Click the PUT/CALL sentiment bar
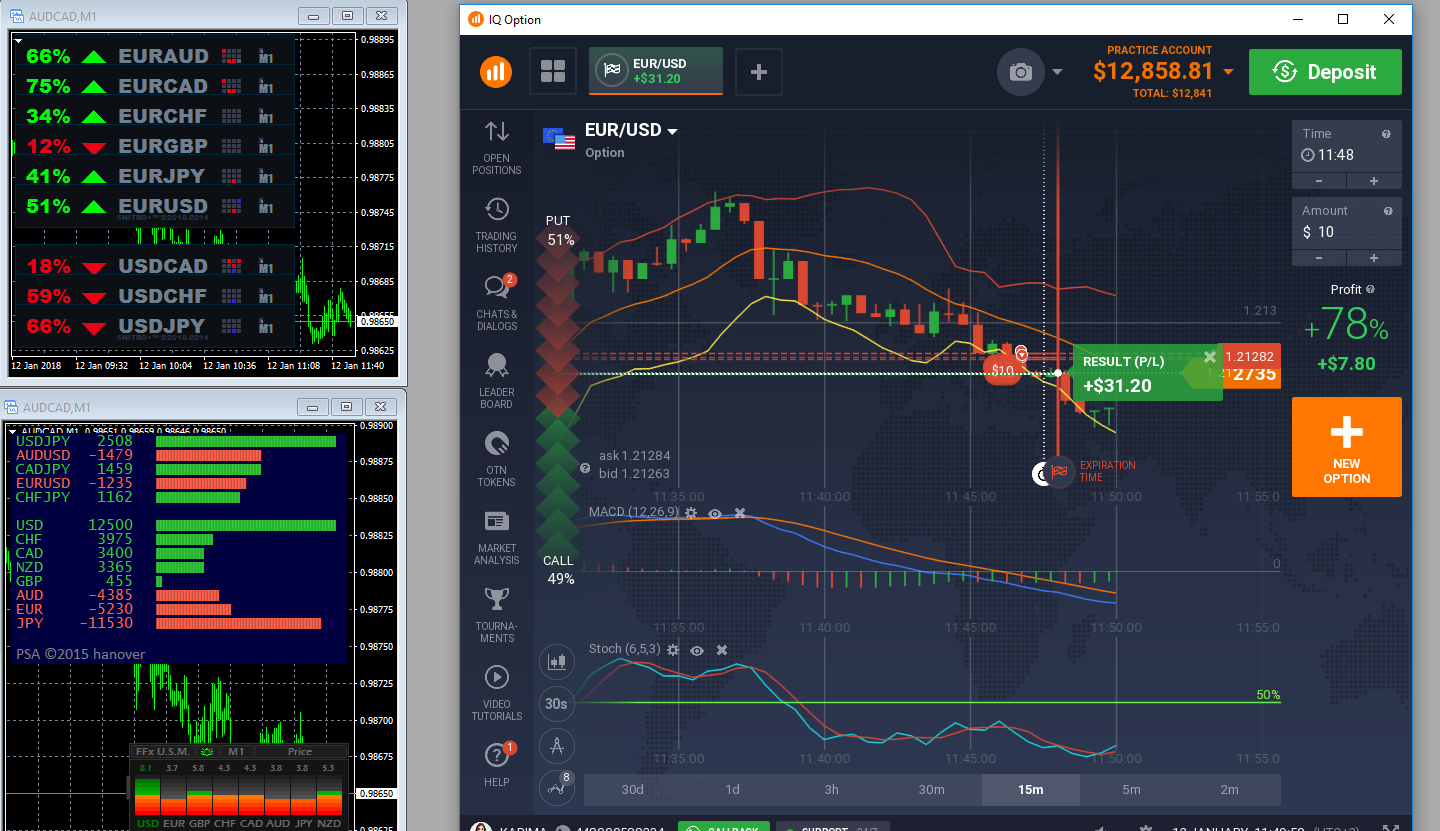 559,398
